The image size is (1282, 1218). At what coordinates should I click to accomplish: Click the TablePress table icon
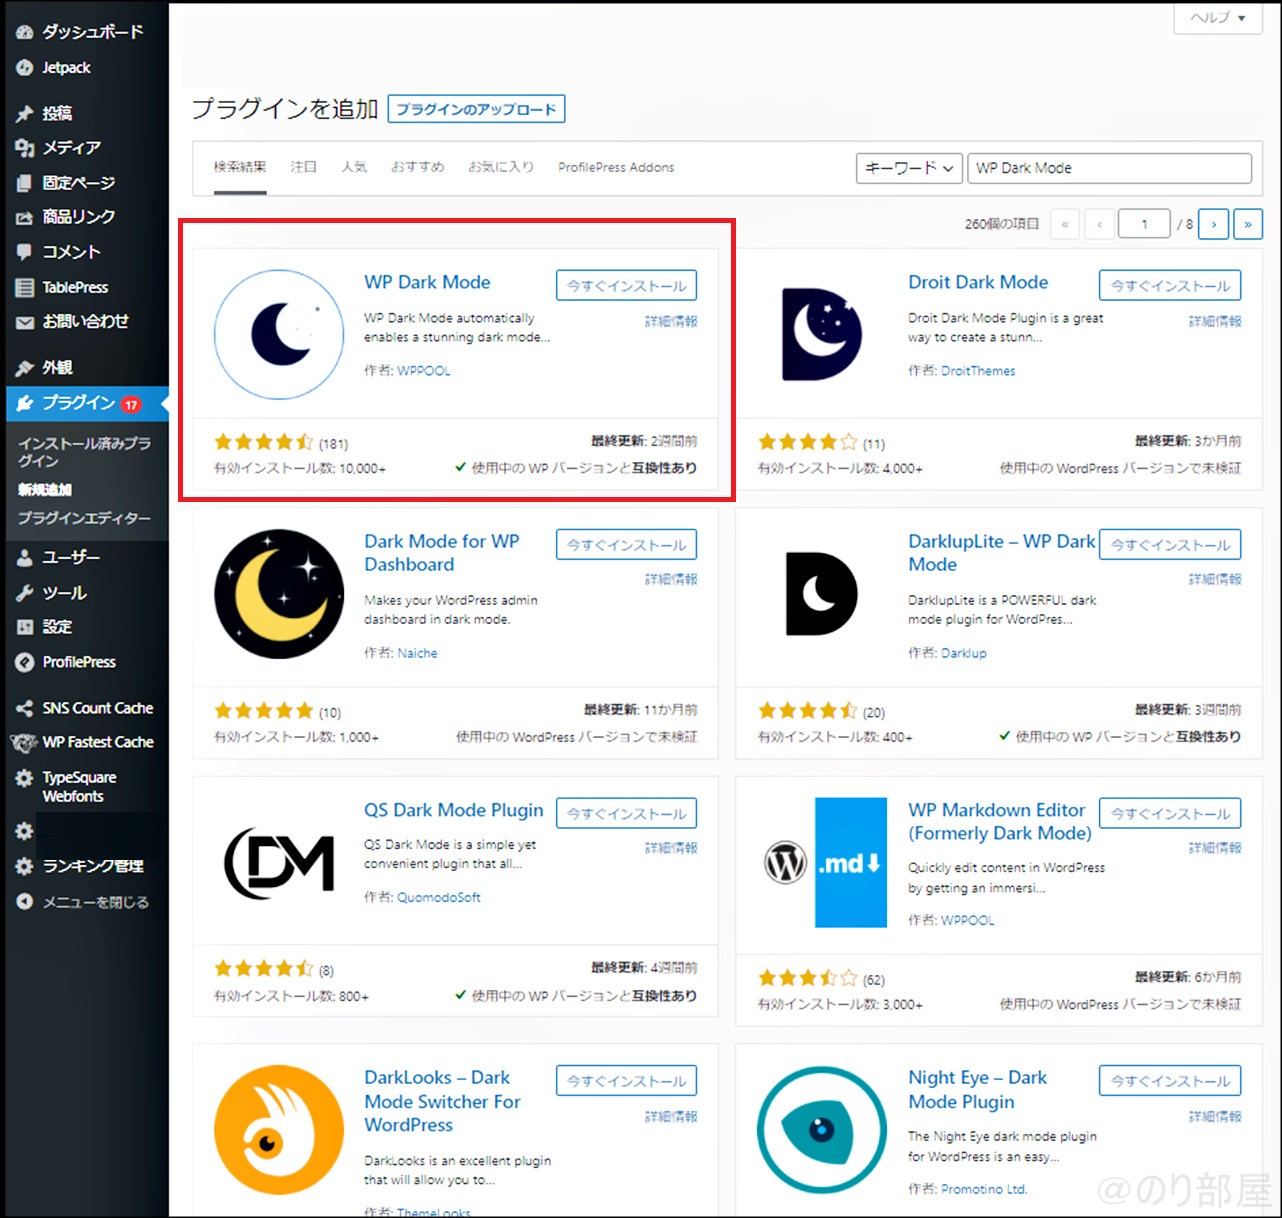25,287
